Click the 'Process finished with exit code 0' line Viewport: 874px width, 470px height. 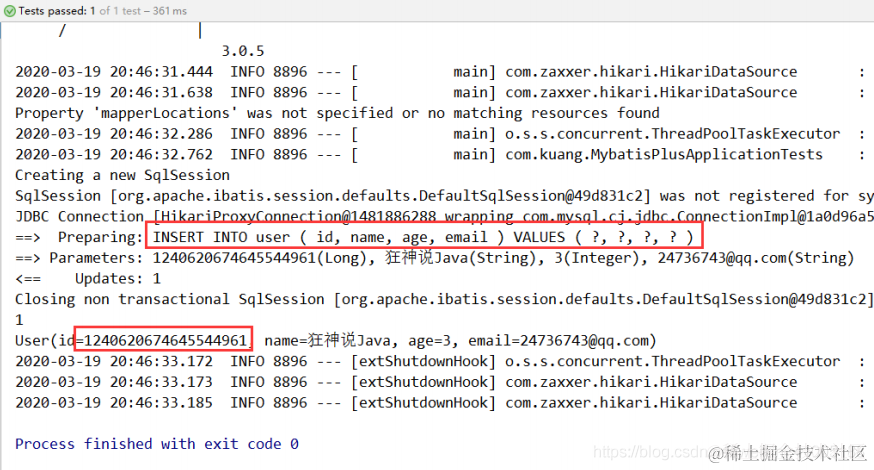157,444
